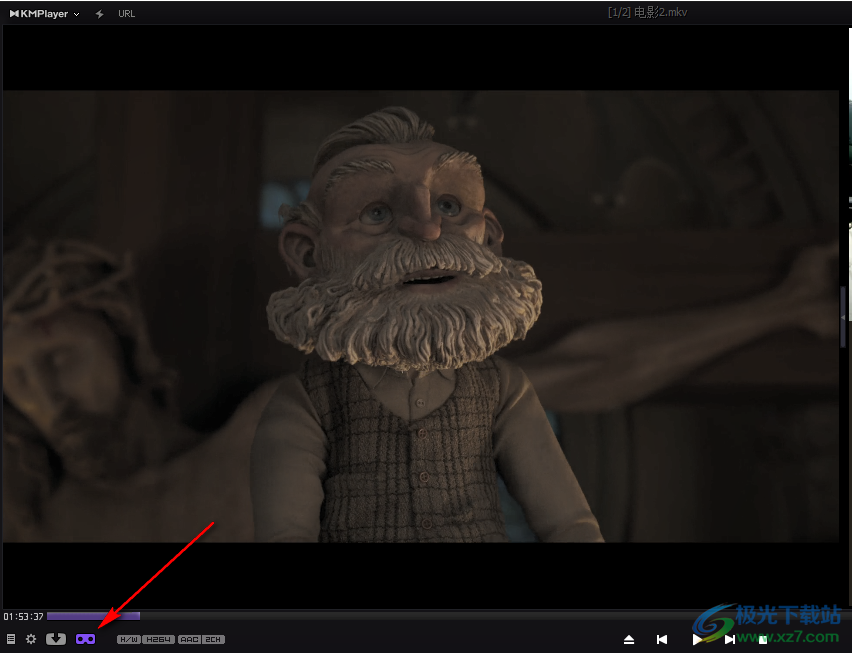The height and width of the screenshot is (653, 852).
Task: Click the video frame display area
Action: (x=421, y=316)
